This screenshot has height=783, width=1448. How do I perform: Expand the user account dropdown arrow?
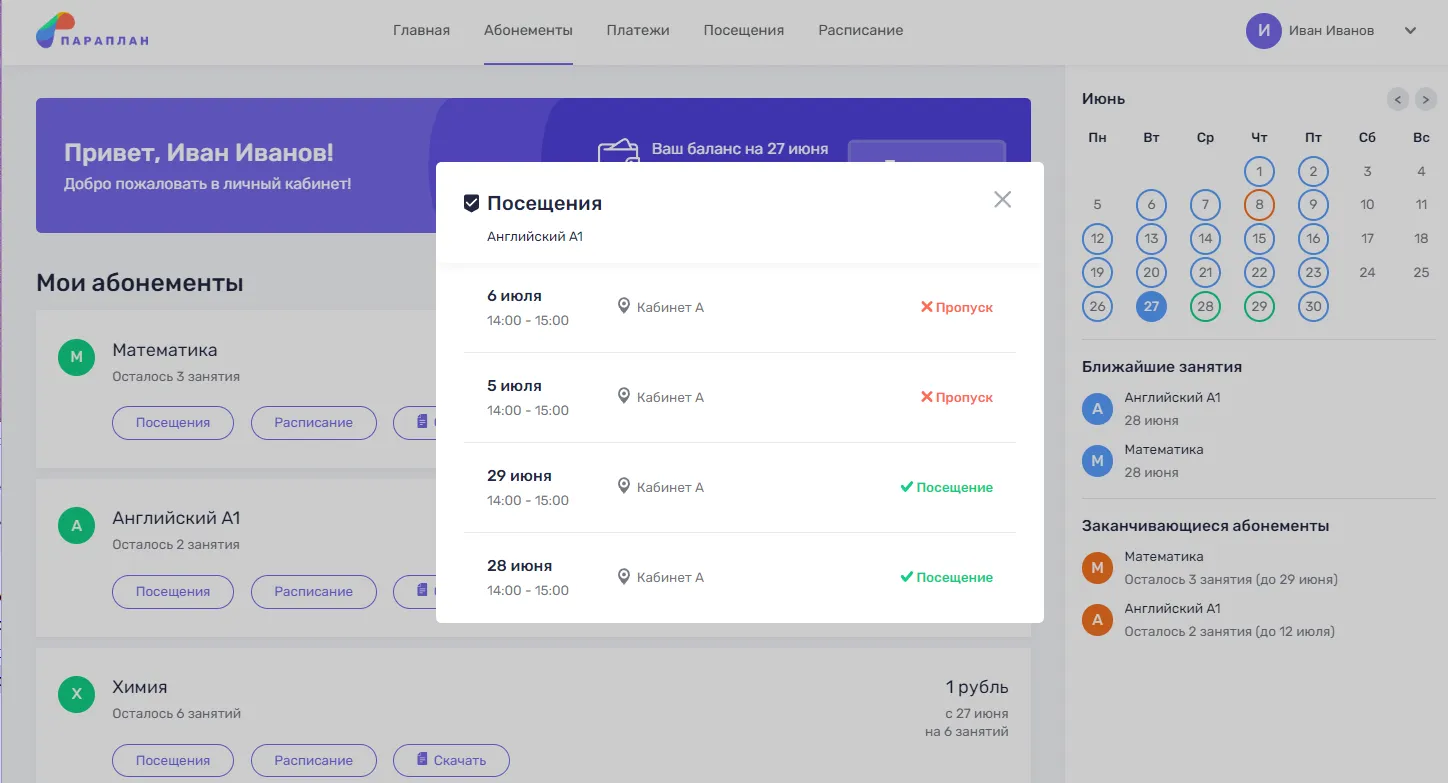(x=1410, y=31)
